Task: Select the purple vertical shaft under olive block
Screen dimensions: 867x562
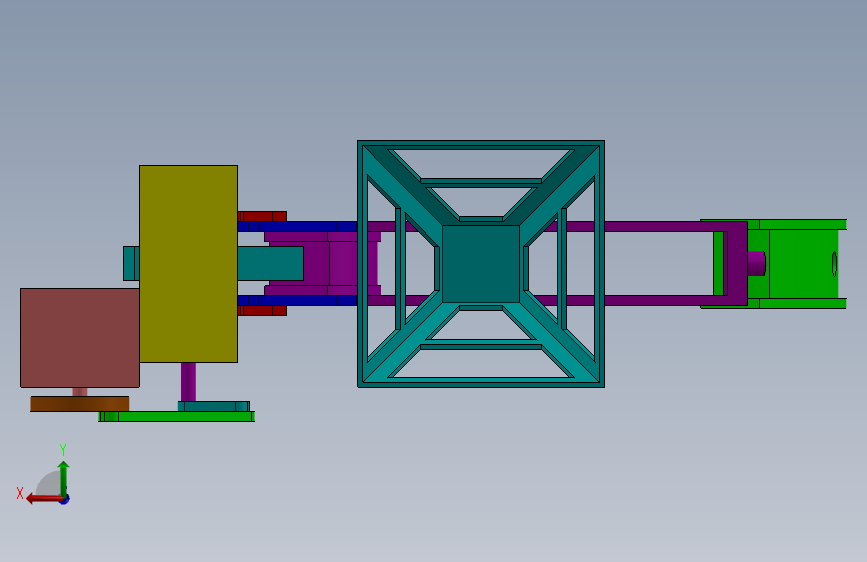Action: click(189, 382)
